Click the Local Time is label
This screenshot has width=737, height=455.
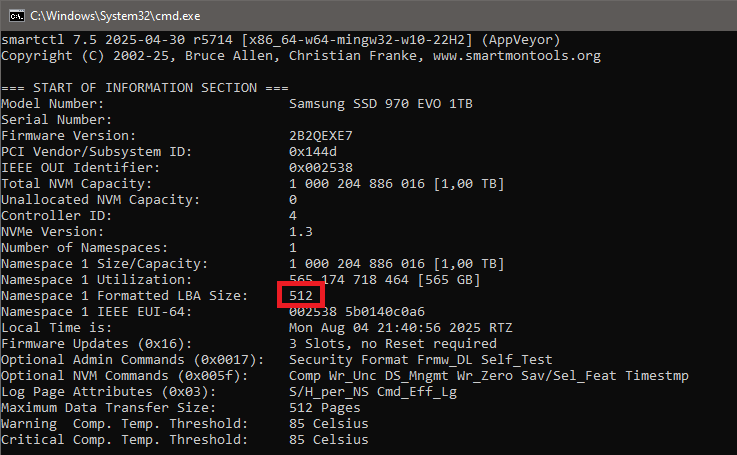coord(56,328)
